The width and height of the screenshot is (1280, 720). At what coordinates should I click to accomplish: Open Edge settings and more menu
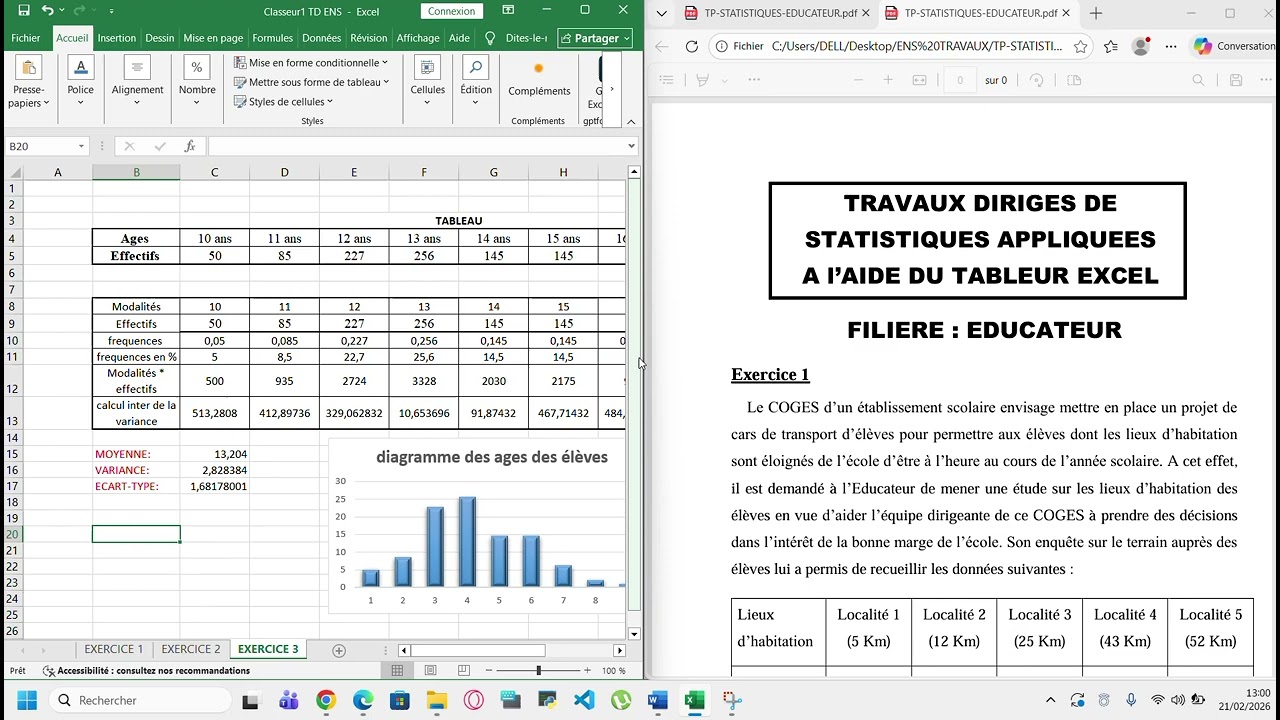pos(1171,46)
